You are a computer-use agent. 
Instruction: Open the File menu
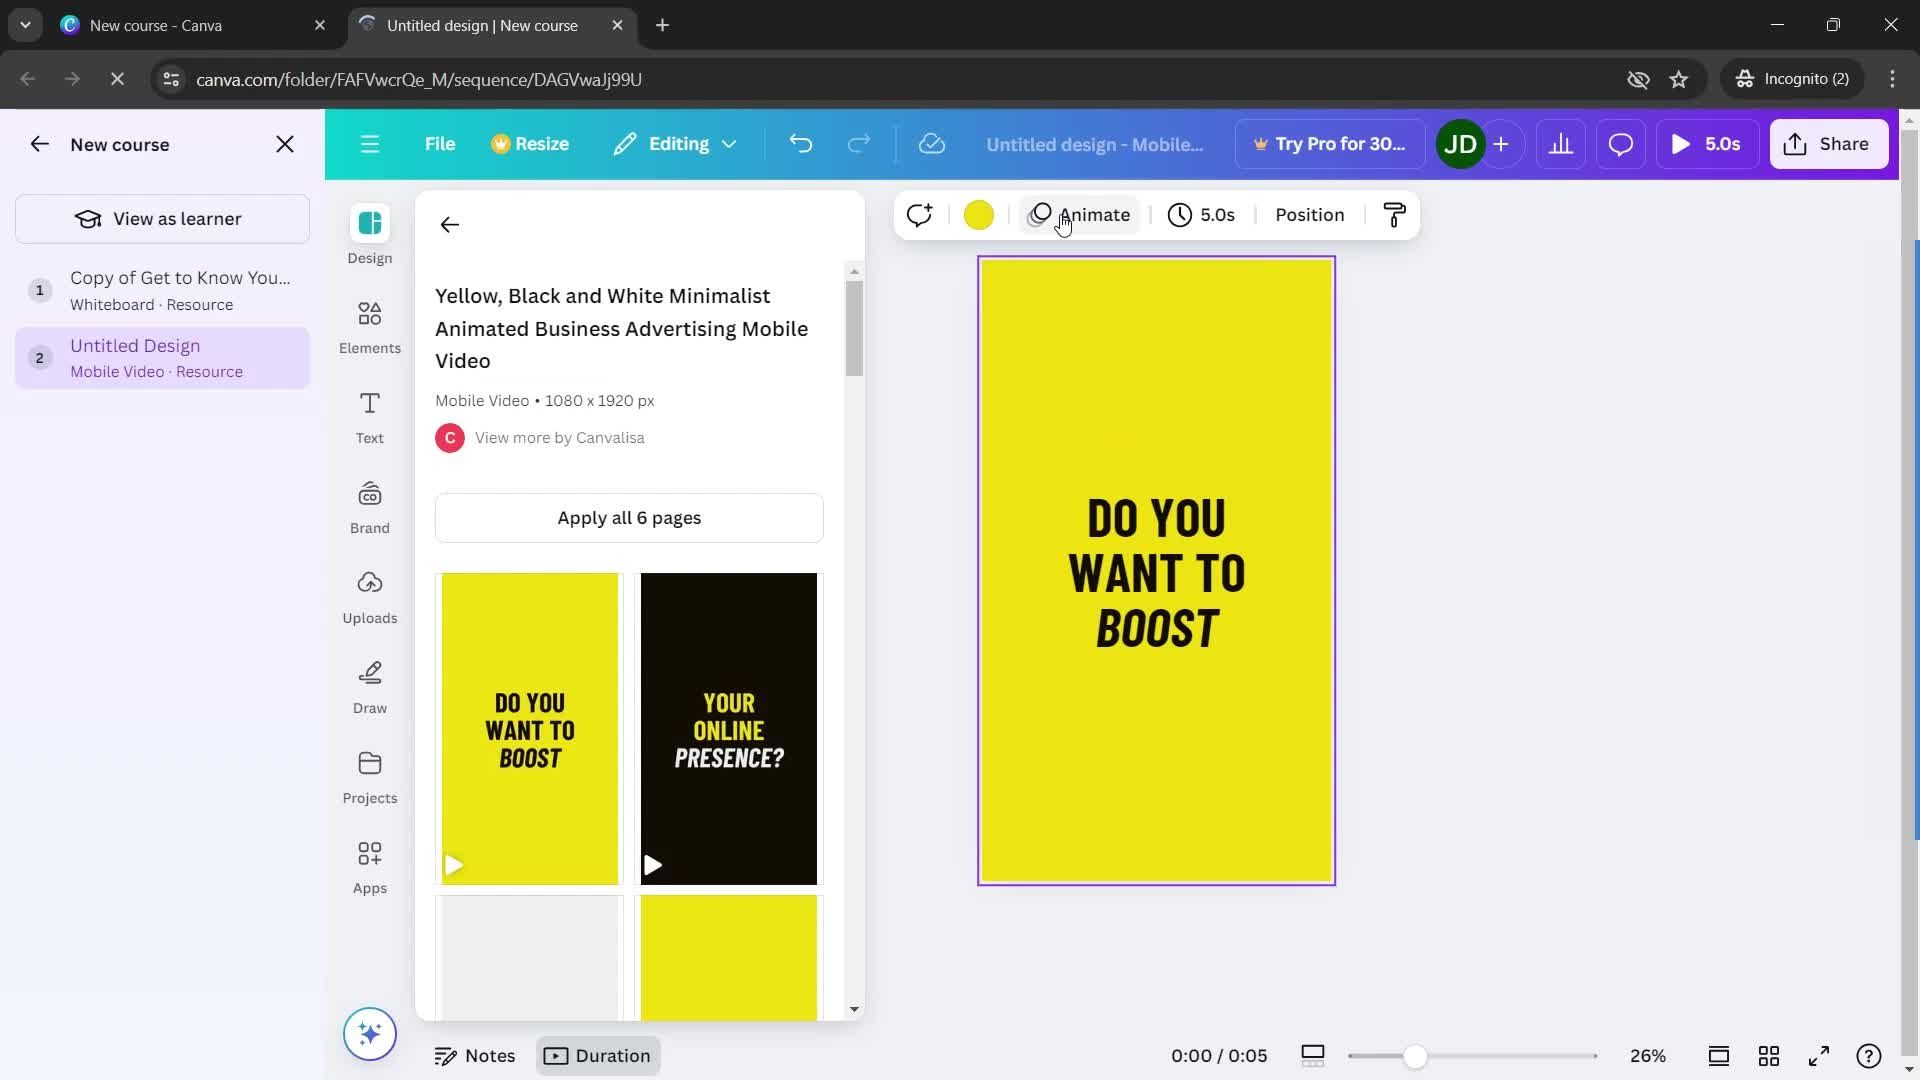[x=440, y=144]
